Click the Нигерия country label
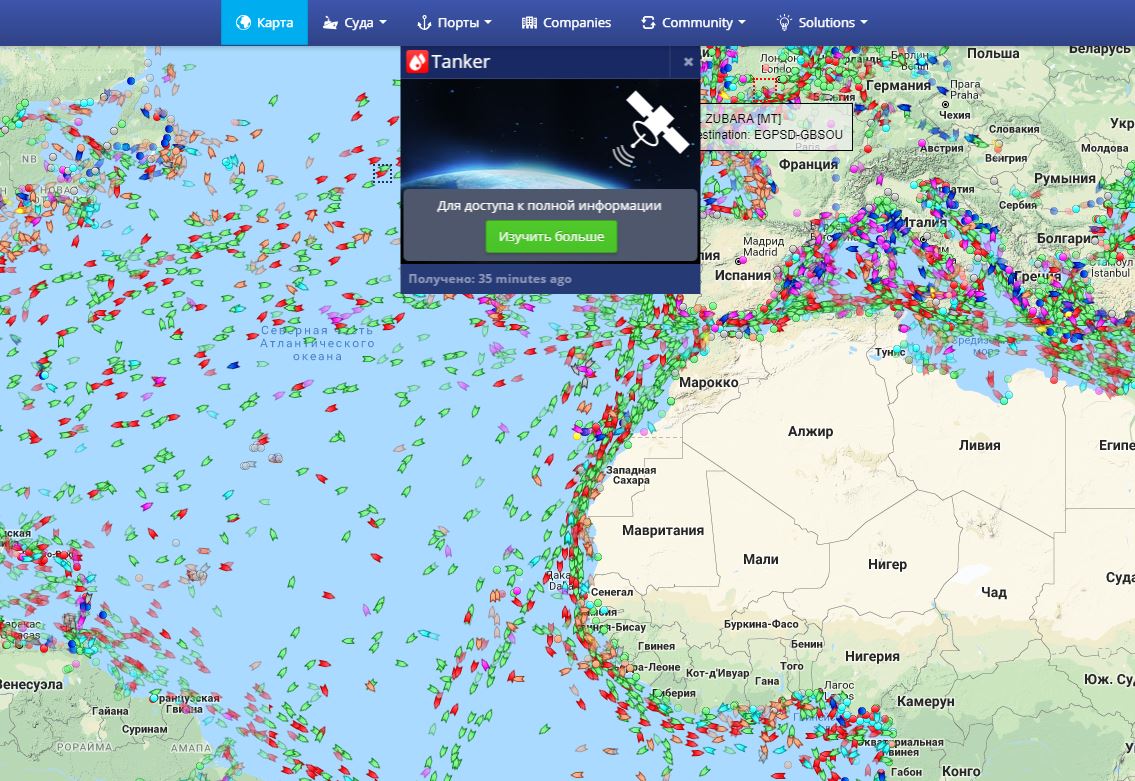This screenshot has width=1135, height=781. (872, 657)
